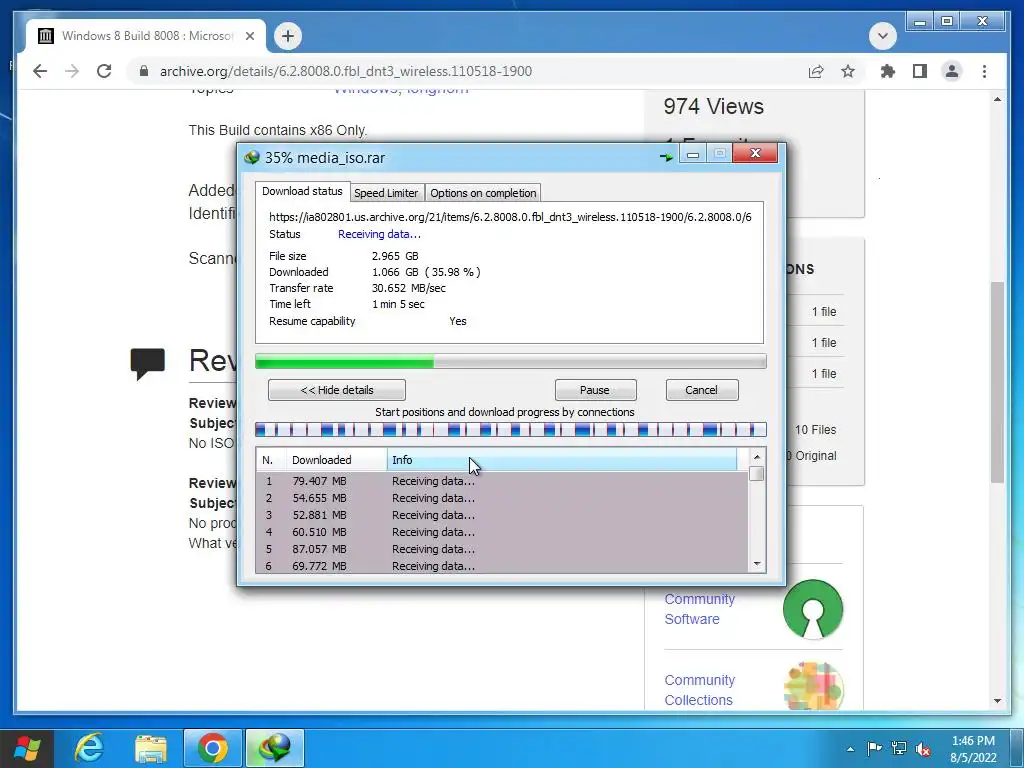Open the Community Collections link

tap(699, 690)
